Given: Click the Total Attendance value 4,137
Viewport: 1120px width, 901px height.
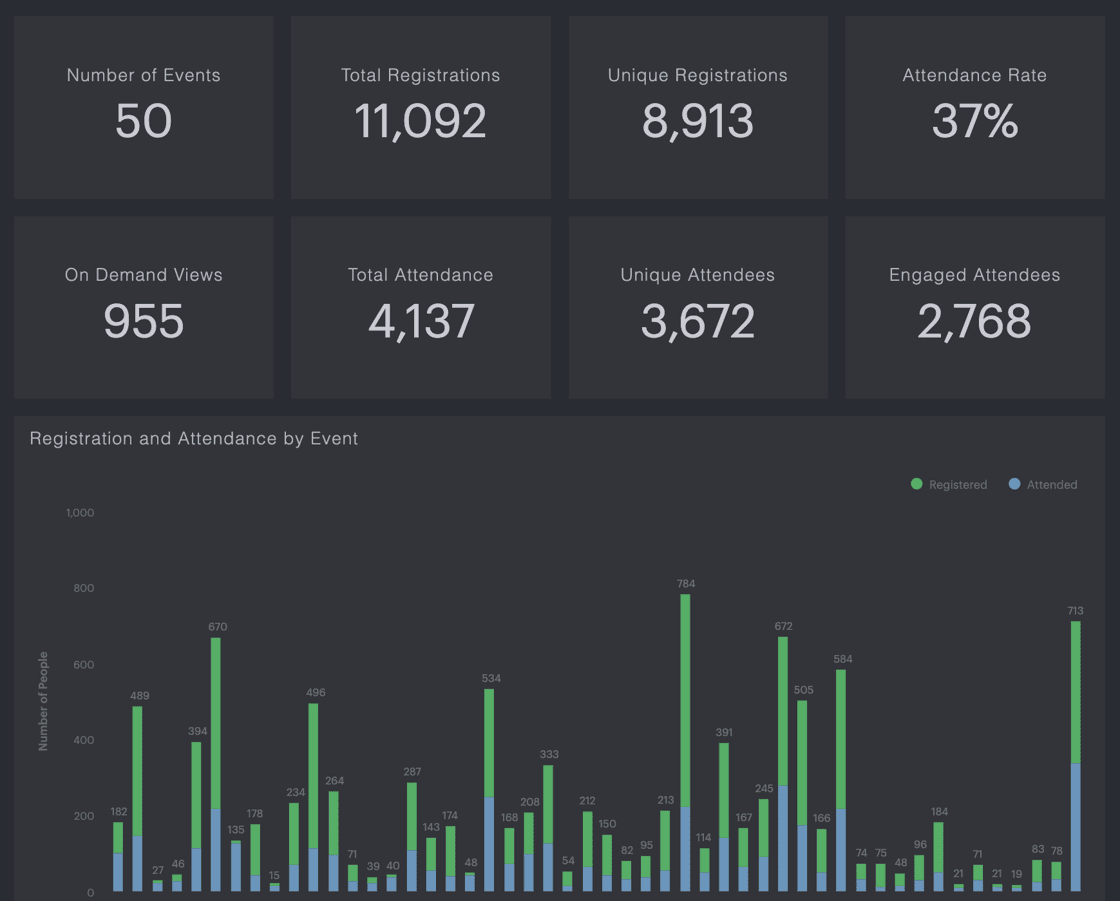Looking at the screenshot, I should coord(420,322).
